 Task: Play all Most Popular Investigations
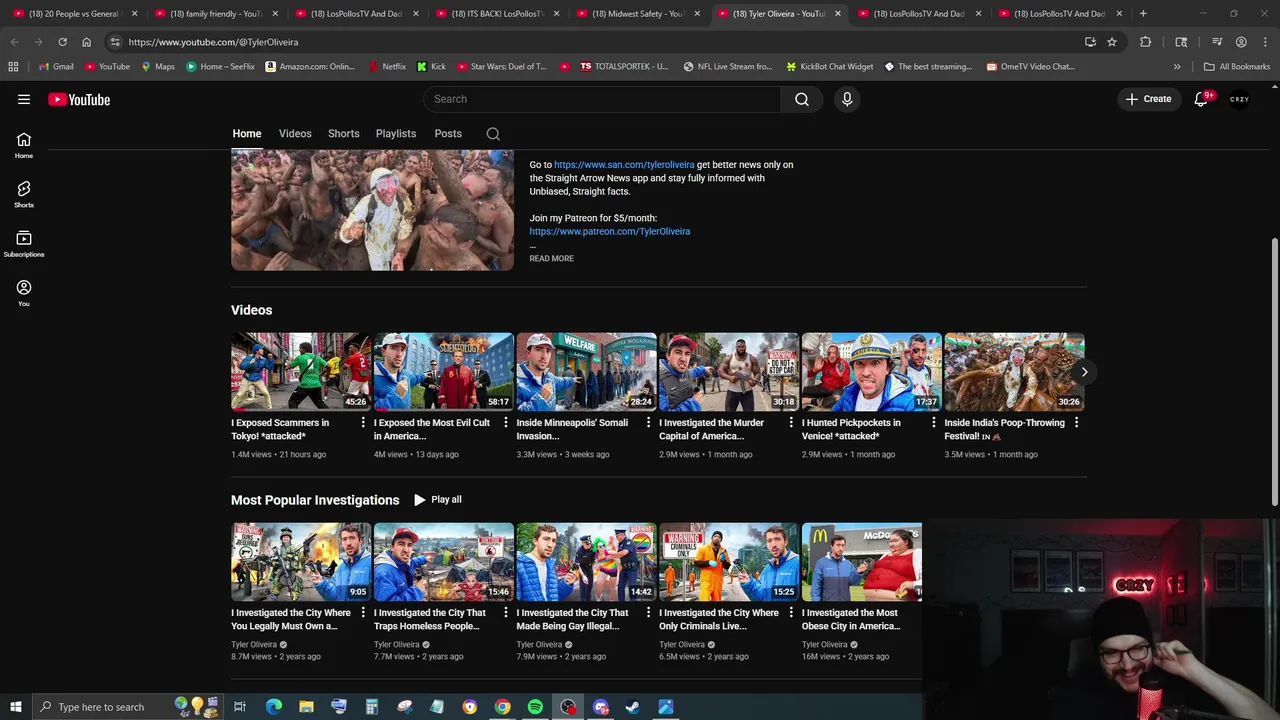click(437, 500)
